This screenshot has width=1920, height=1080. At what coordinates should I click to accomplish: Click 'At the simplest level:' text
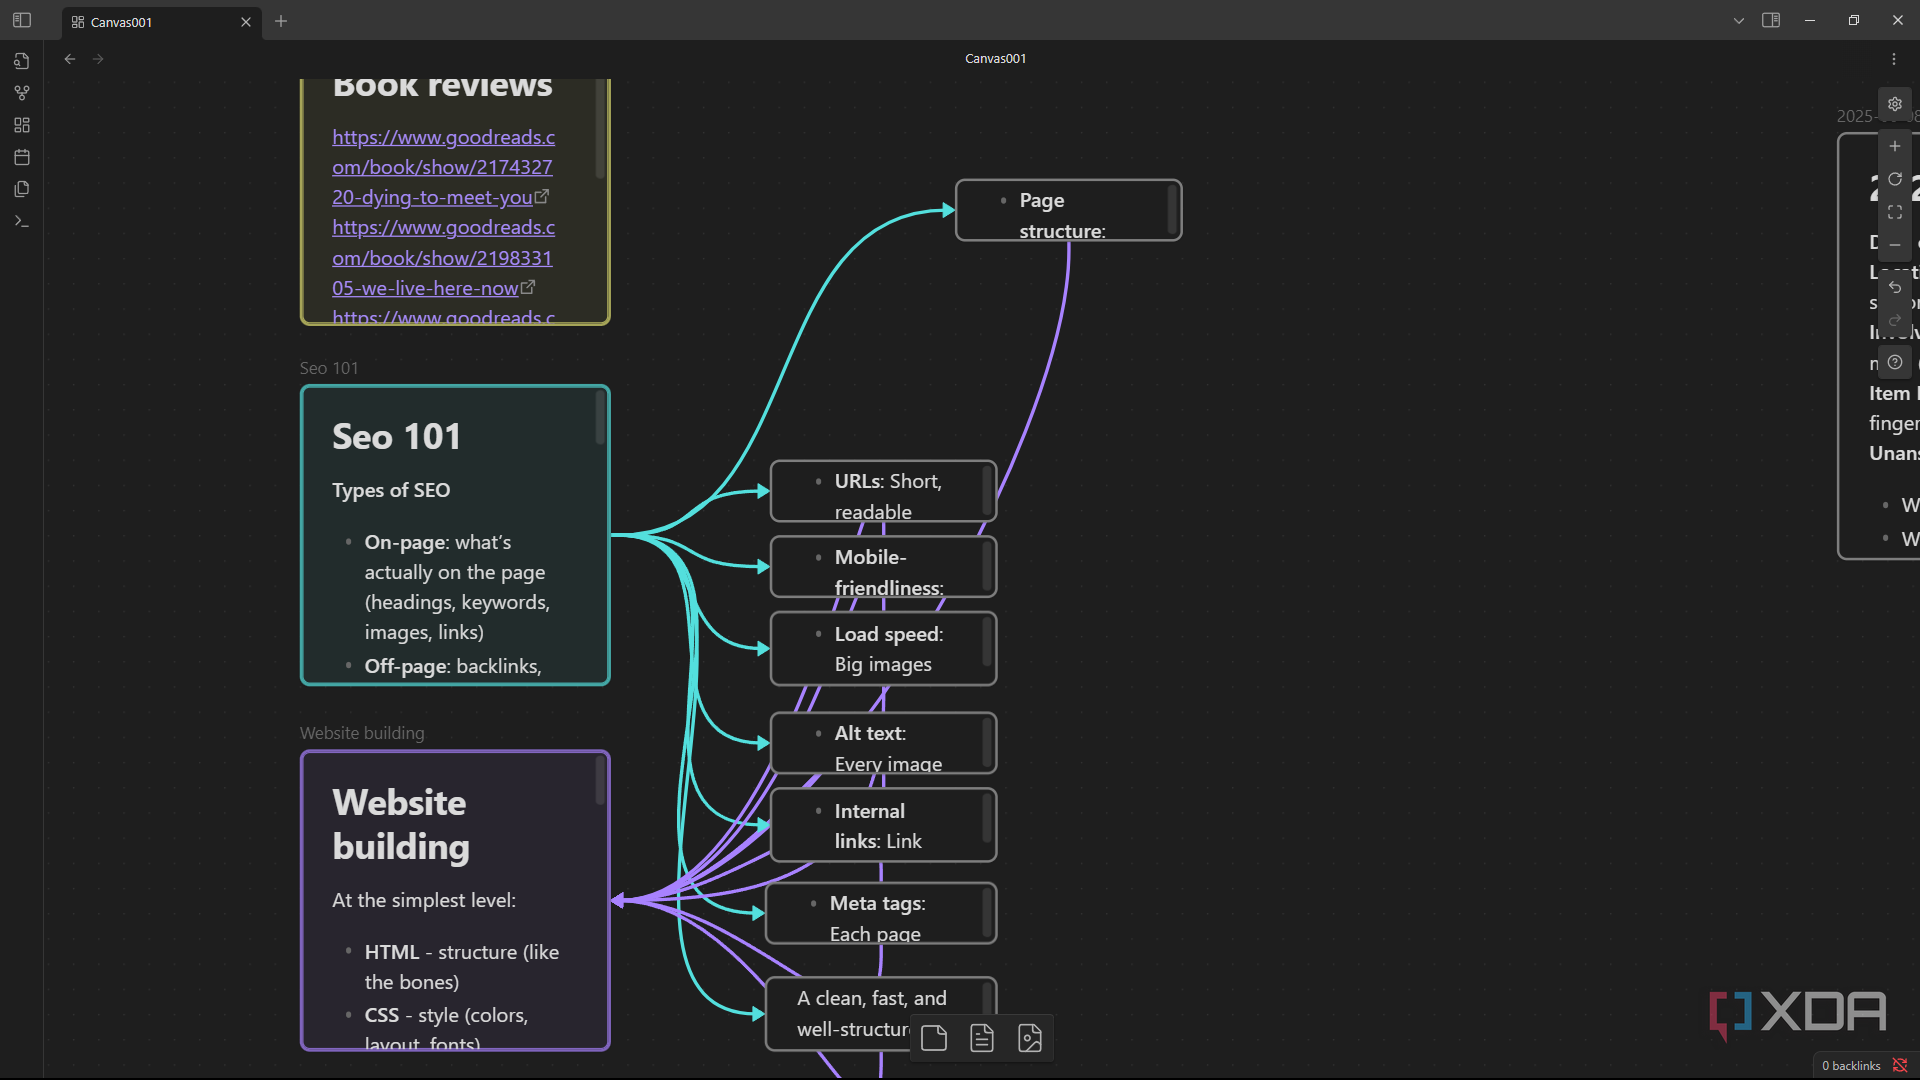(x=424, y=900)
